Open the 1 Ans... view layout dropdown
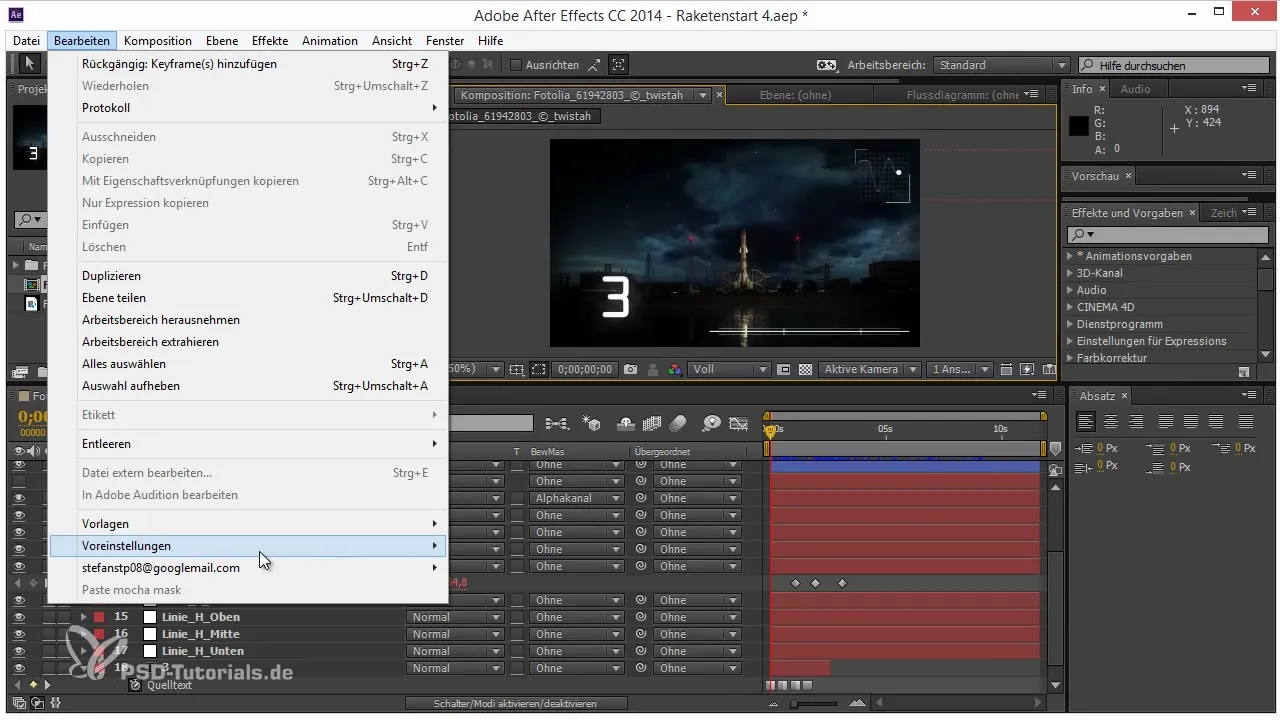This screenshot has width=1280, height=720. [x=959, y=369]
